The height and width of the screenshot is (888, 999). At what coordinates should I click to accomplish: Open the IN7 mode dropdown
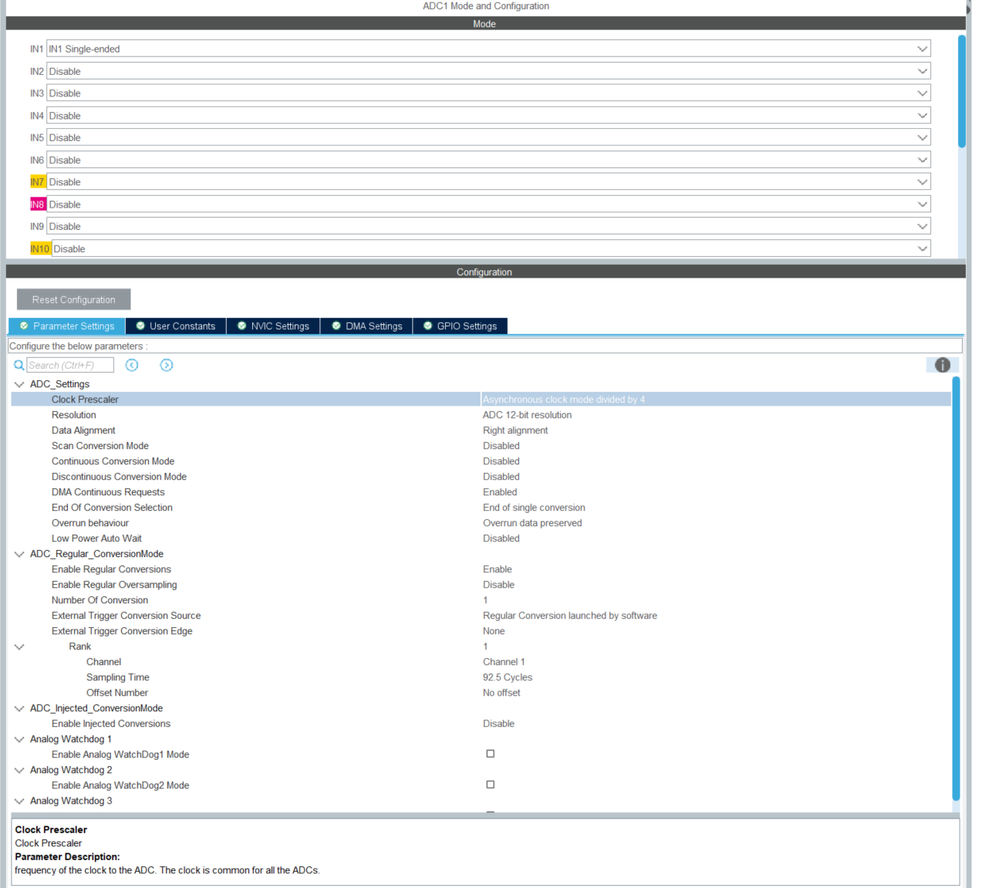pyautogui.click(x=488, y=182)
